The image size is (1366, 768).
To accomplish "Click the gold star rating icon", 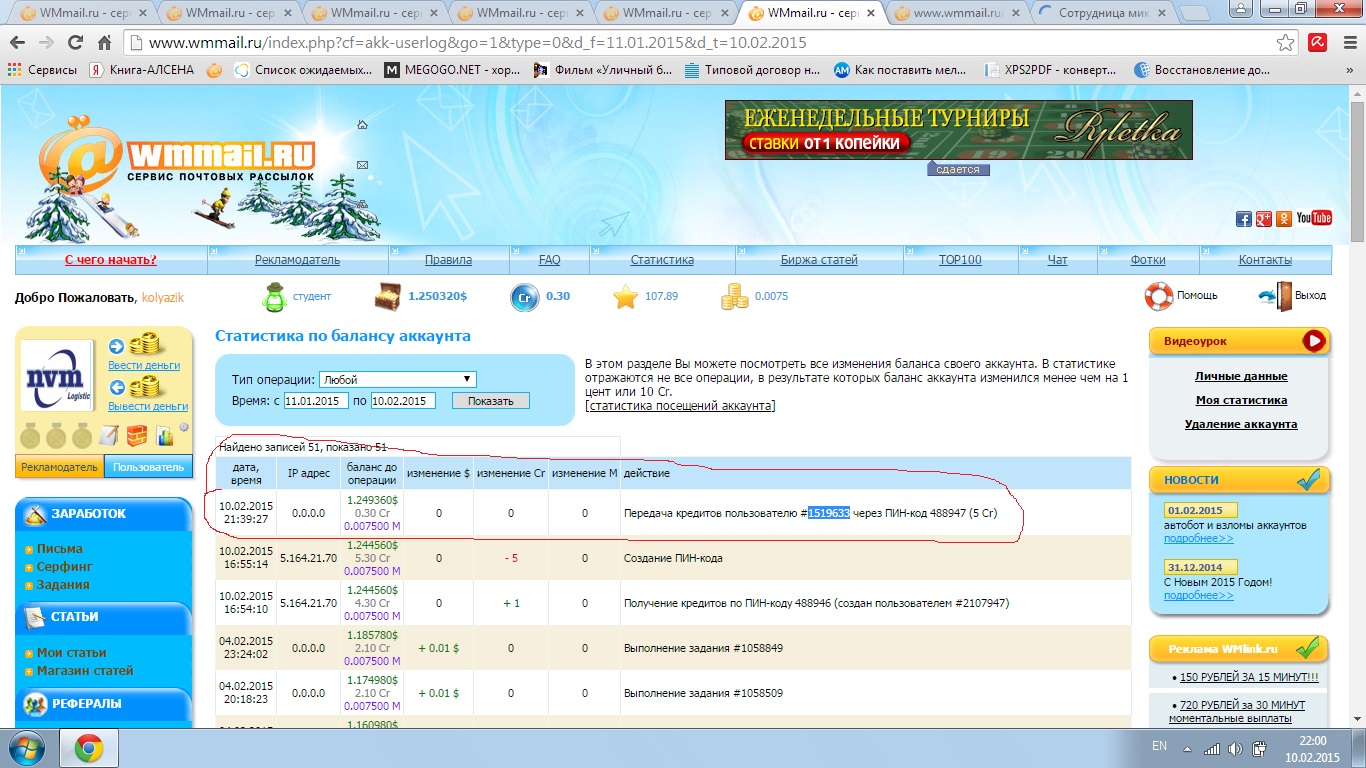I will click(626, 297).
